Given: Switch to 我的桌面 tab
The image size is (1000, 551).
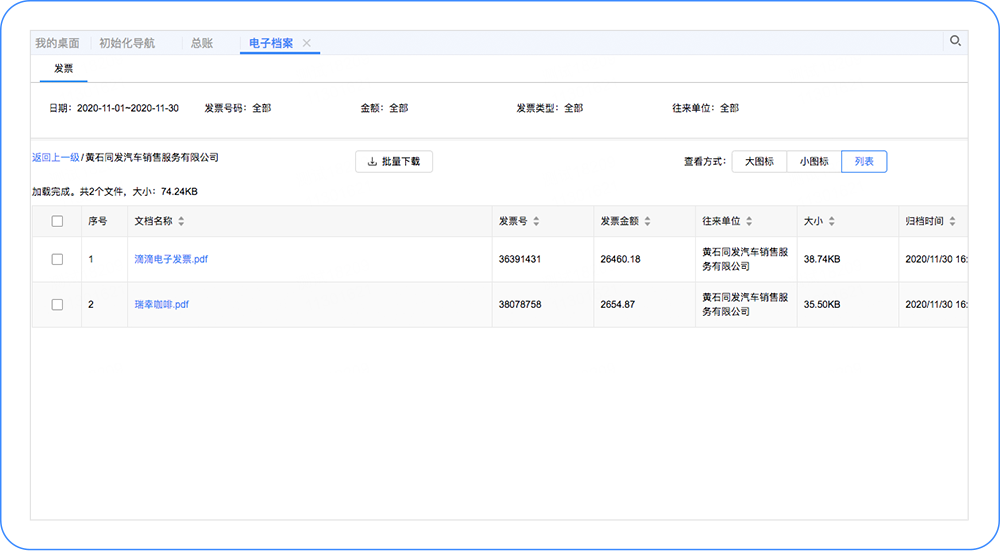Looking at the screenshot, I should pos(57,43).
